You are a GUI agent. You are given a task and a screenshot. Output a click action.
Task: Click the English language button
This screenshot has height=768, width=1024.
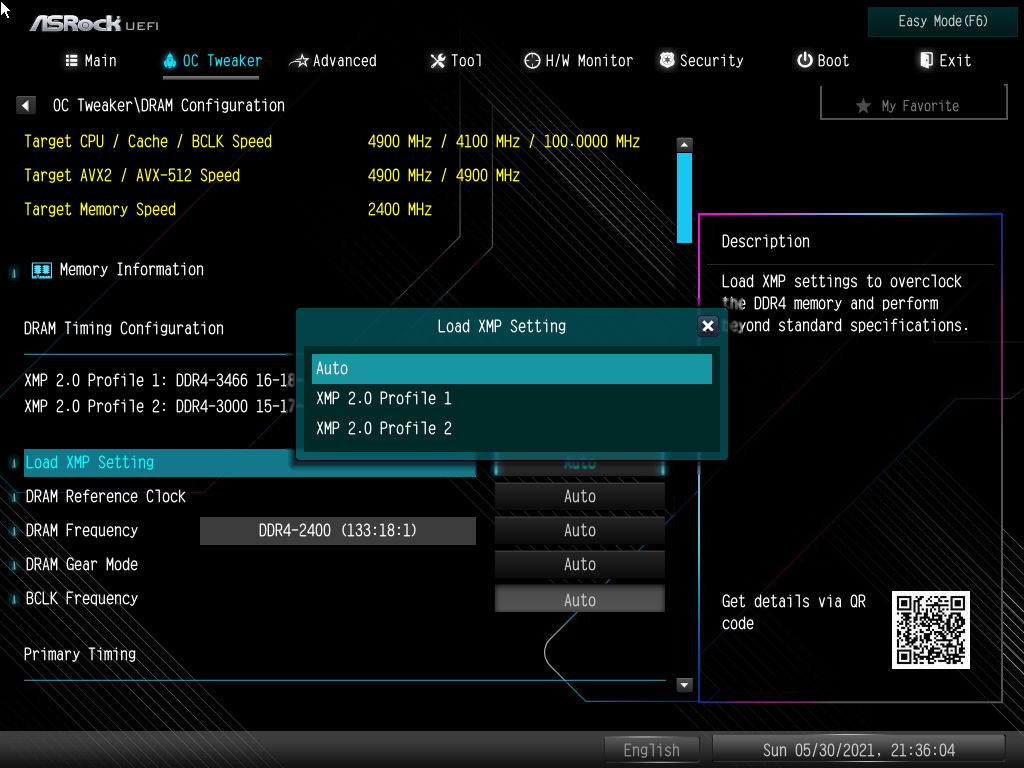click(x=651, y=750)
